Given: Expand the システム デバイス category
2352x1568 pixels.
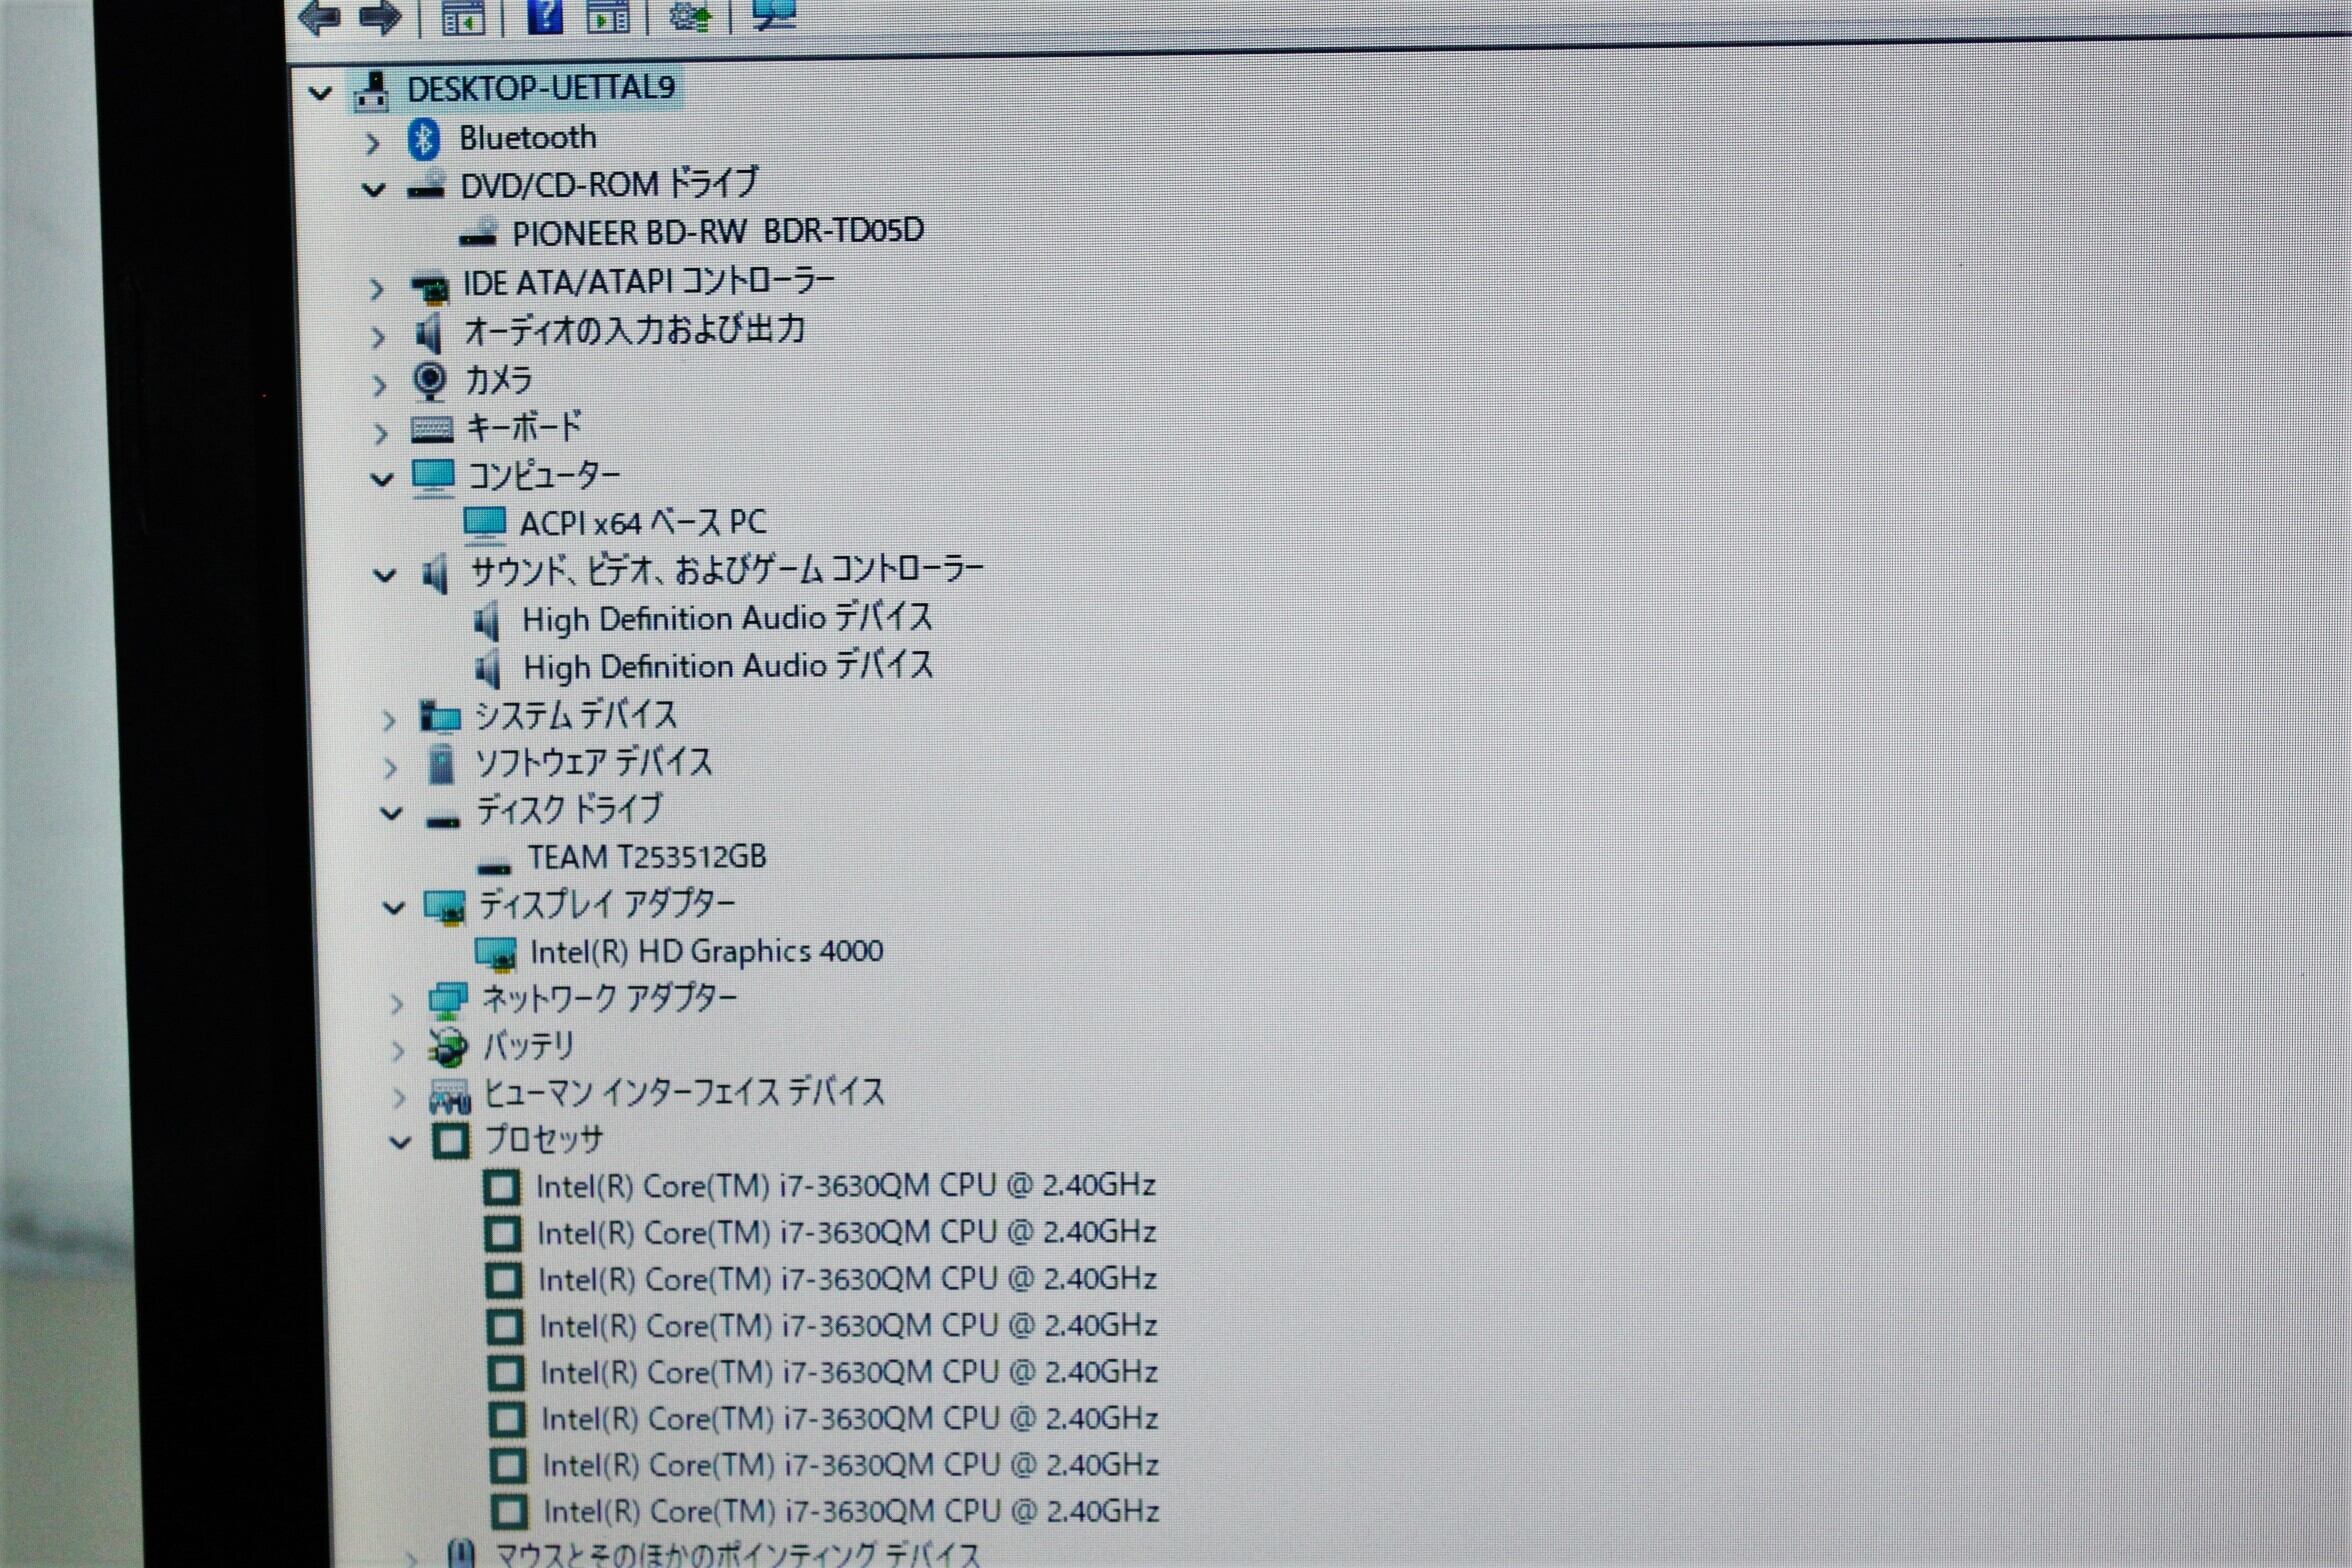Looking at the screenshot, I should click(388, 720).
